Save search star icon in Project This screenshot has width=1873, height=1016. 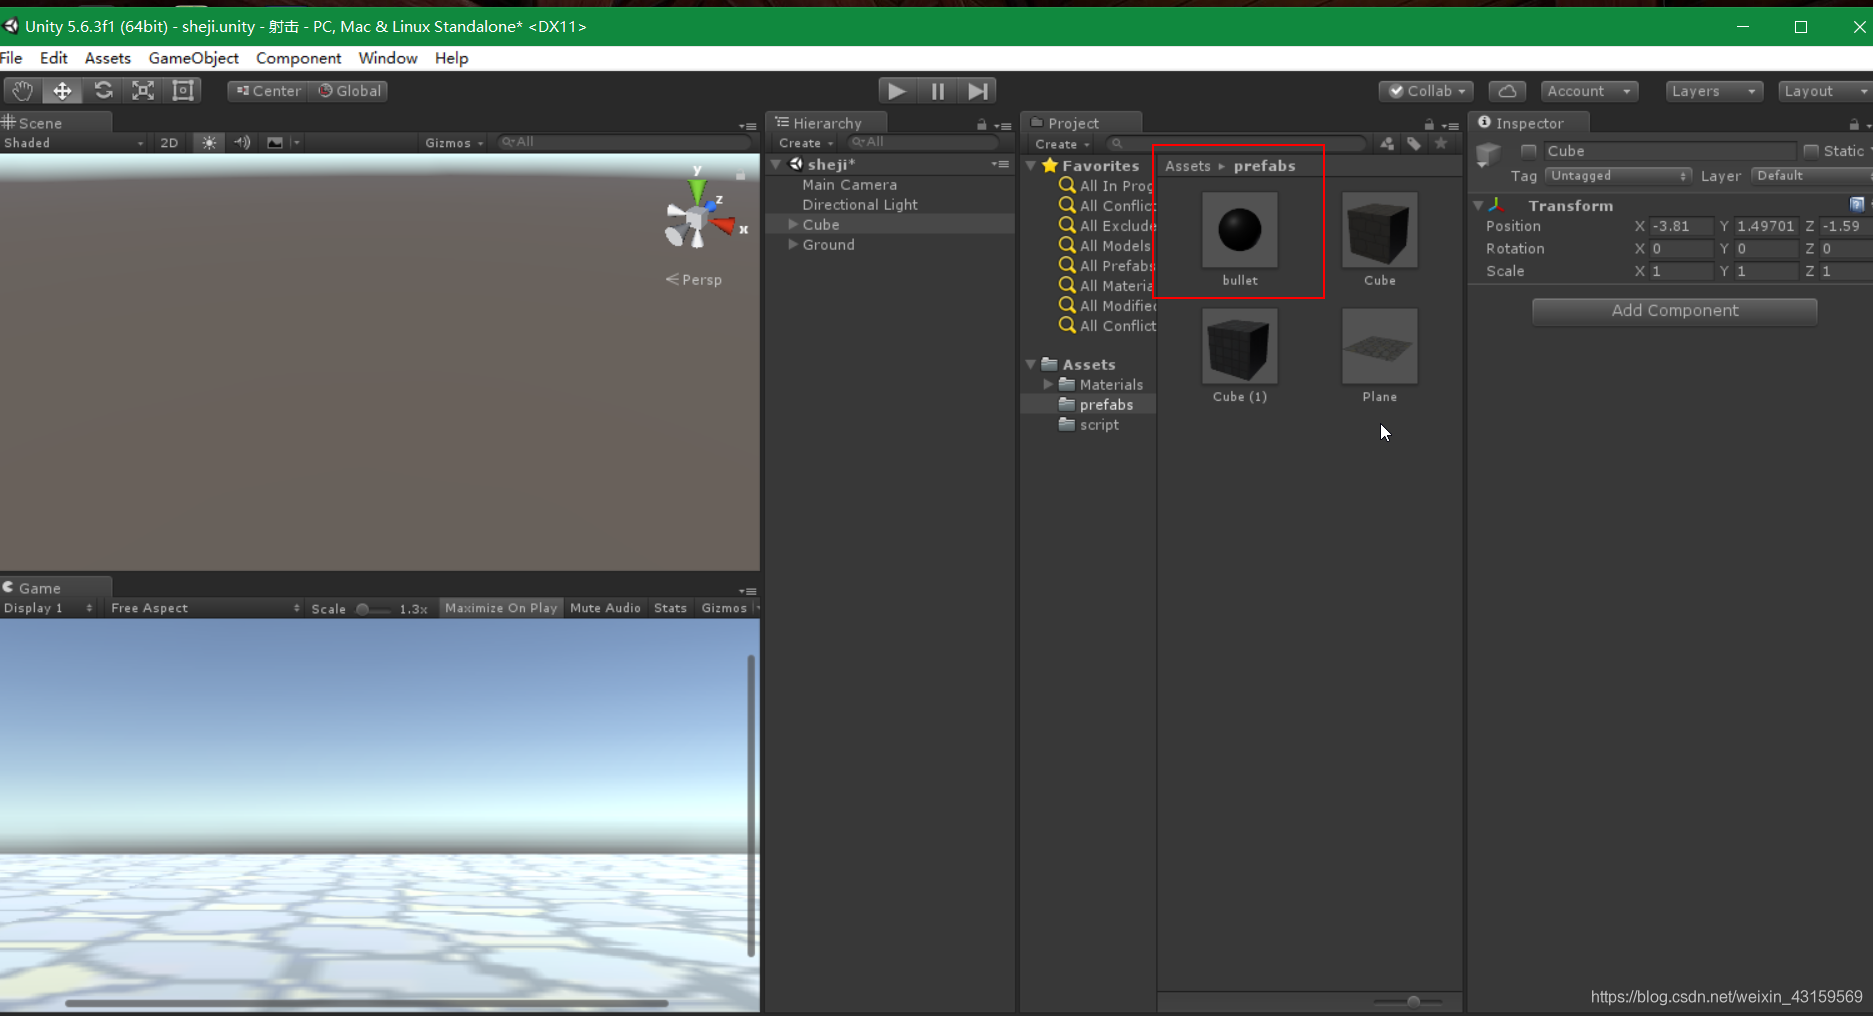tap(1441, 144)
